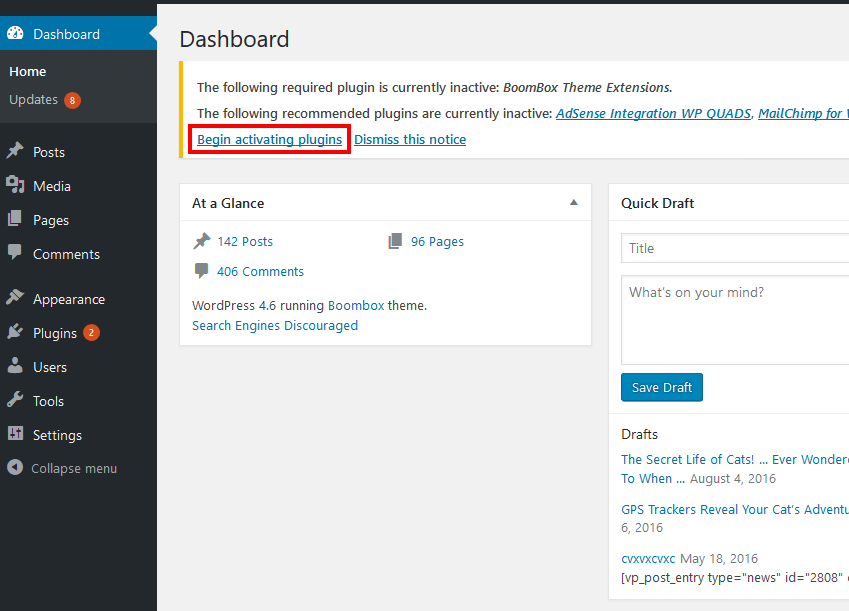The width and height of the screenshot is (849, 611).
Task: Click the Save Draft button
Action: (662, 387)
